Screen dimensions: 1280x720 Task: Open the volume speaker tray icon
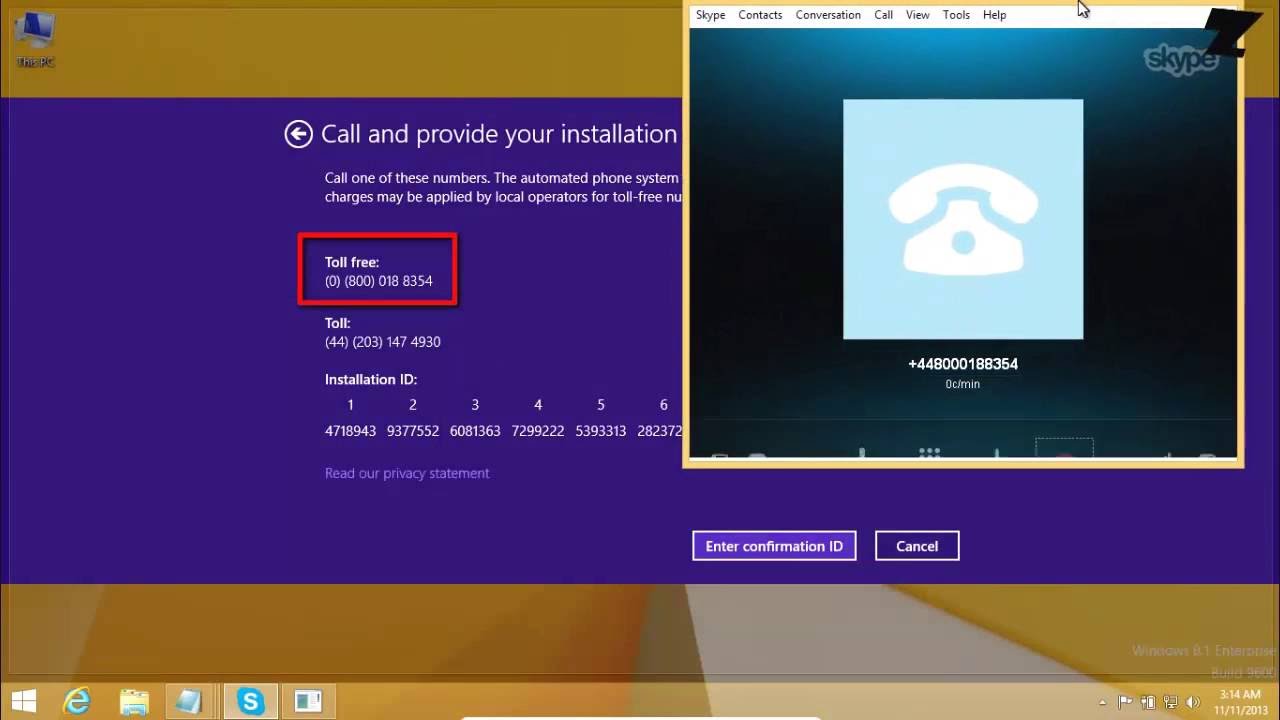click(x=1193, y=702)
